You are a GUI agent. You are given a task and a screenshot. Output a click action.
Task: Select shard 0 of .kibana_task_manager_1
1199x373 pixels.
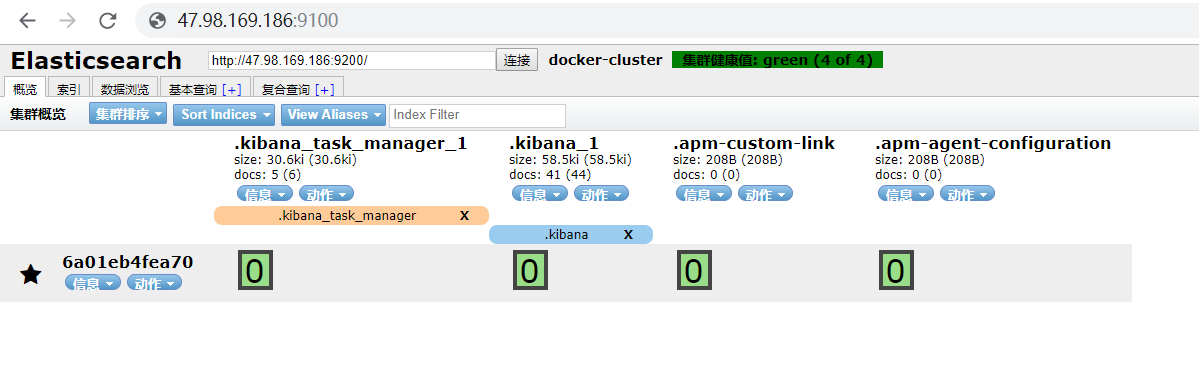pos(255,271)
